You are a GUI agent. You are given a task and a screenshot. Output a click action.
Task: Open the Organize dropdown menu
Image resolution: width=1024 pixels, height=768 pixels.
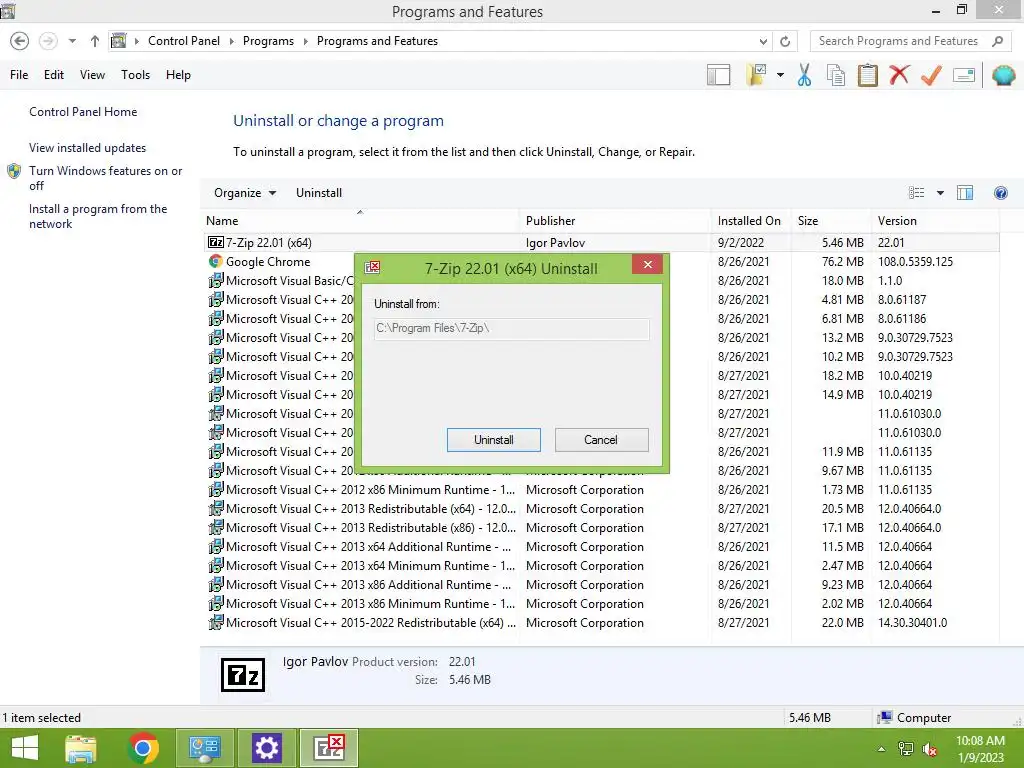click(x=245, y=193)
